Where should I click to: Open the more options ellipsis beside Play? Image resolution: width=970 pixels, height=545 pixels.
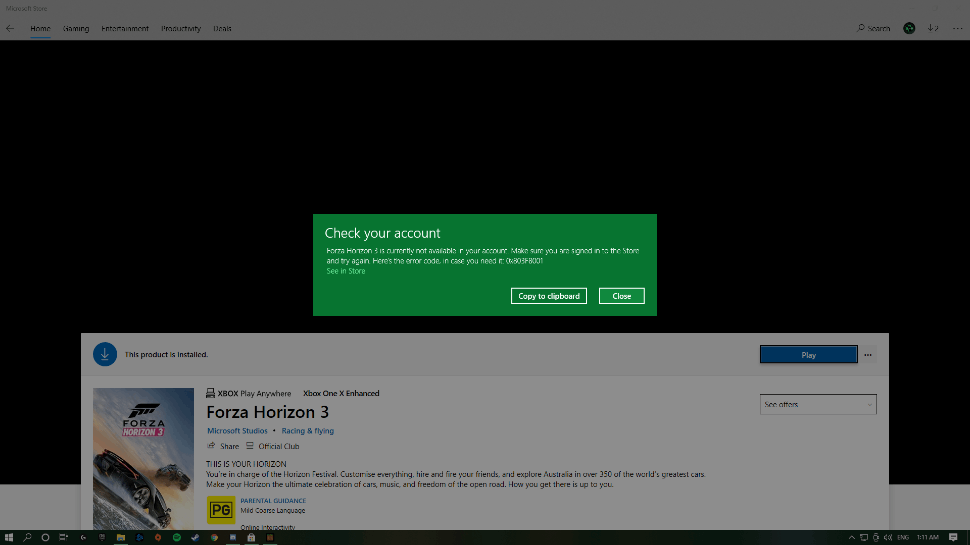click(x=868, y=355)
